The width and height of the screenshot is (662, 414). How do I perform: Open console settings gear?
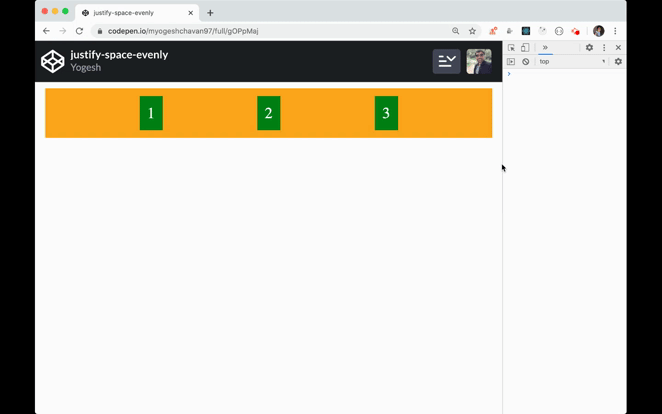click(618, 62)
